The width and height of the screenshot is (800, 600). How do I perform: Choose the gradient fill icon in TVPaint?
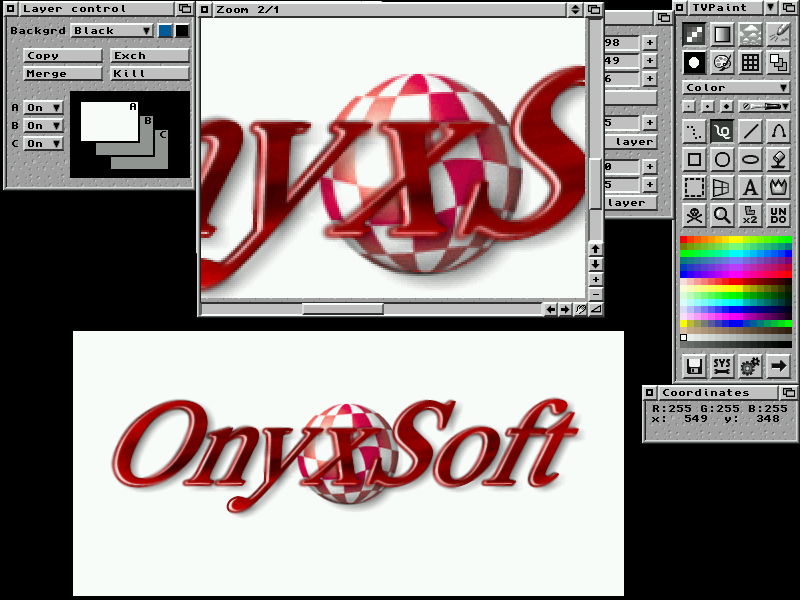coord(722,35)
